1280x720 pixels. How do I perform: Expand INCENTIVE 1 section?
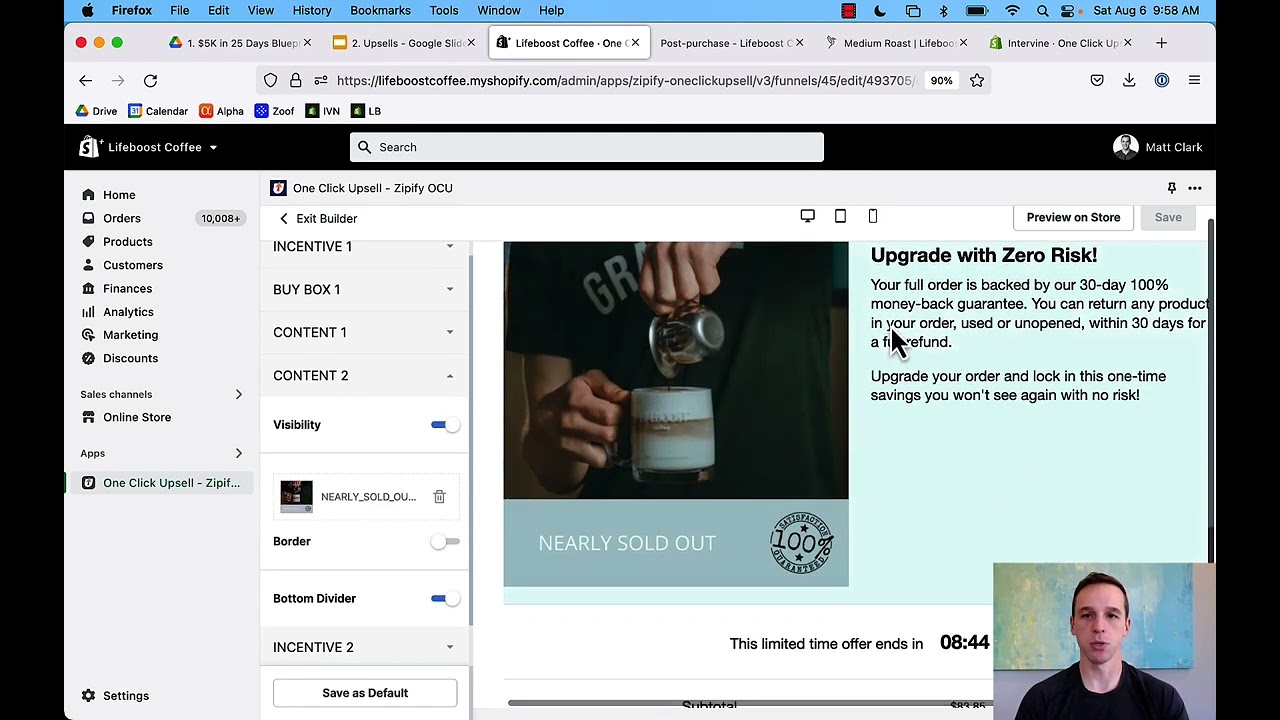click(365, 246)
